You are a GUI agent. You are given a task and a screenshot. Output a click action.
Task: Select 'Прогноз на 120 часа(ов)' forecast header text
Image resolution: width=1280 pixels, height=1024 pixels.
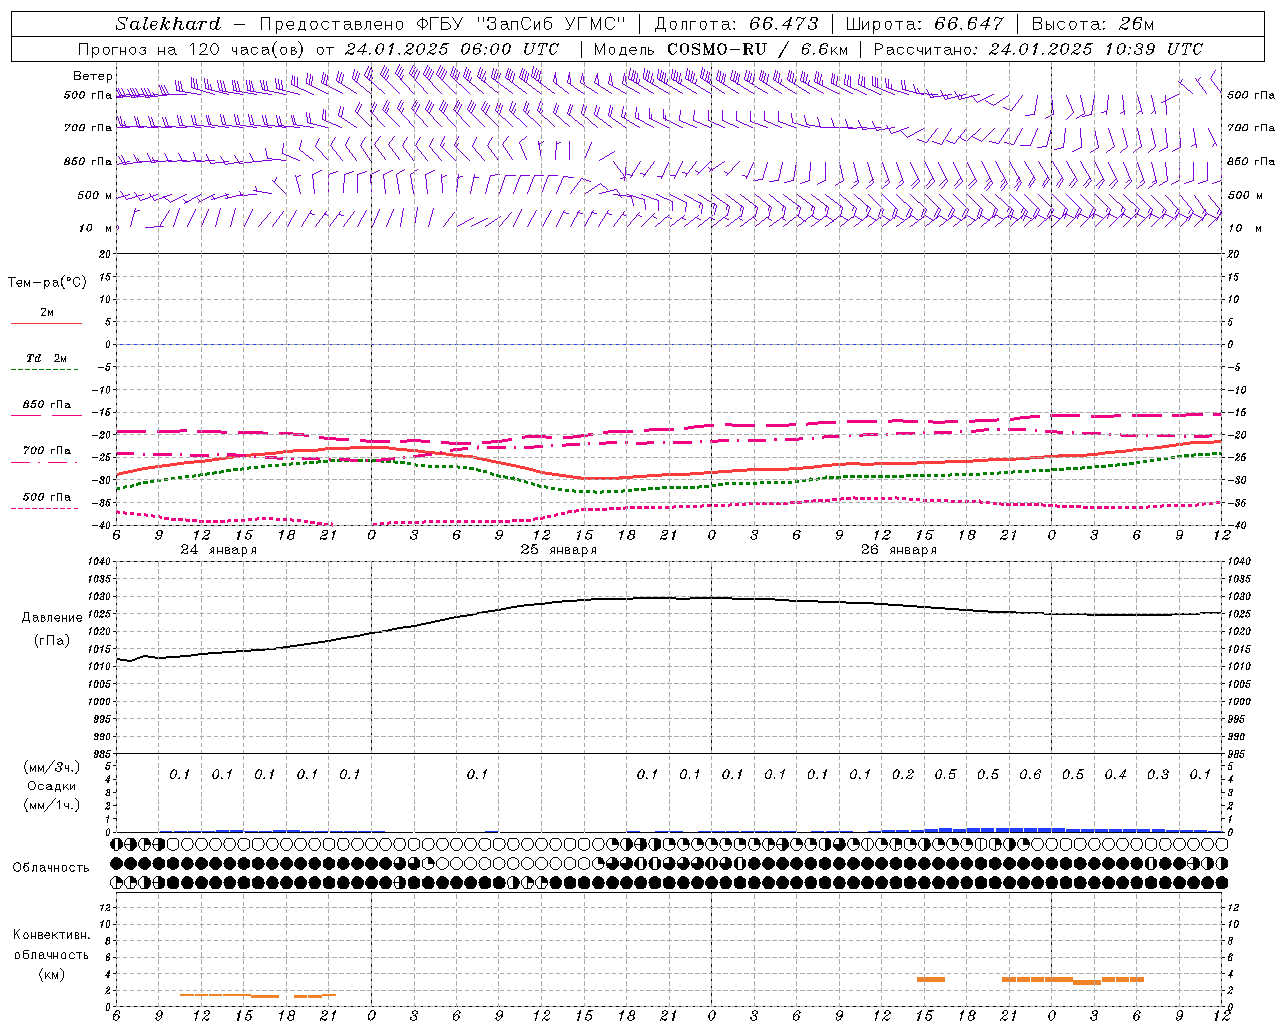click(192, 49)
